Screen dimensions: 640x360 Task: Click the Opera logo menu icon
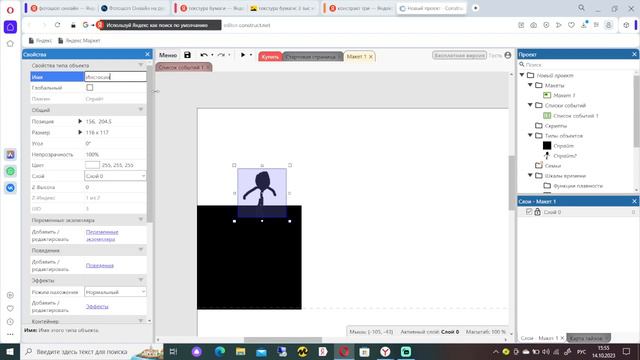10,10
